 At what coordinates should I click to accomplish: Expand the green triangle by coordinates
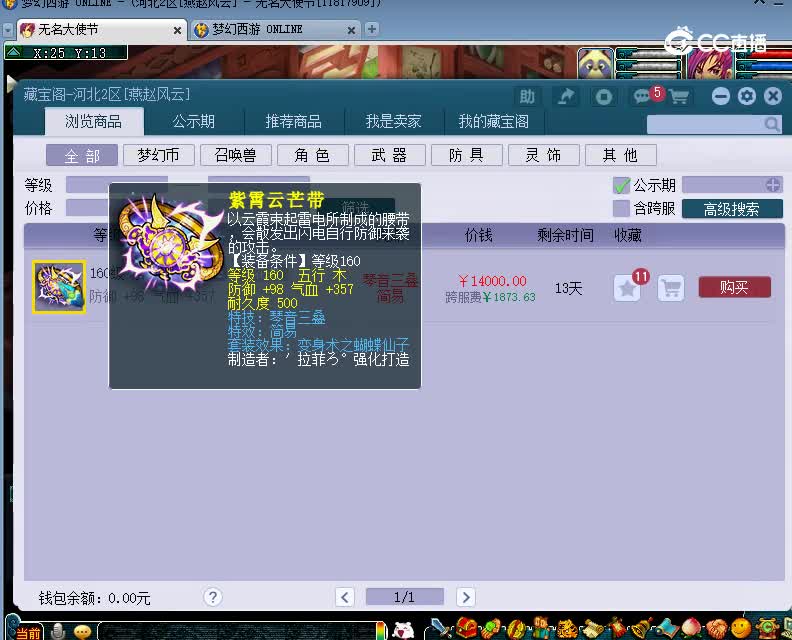(14, 52)
